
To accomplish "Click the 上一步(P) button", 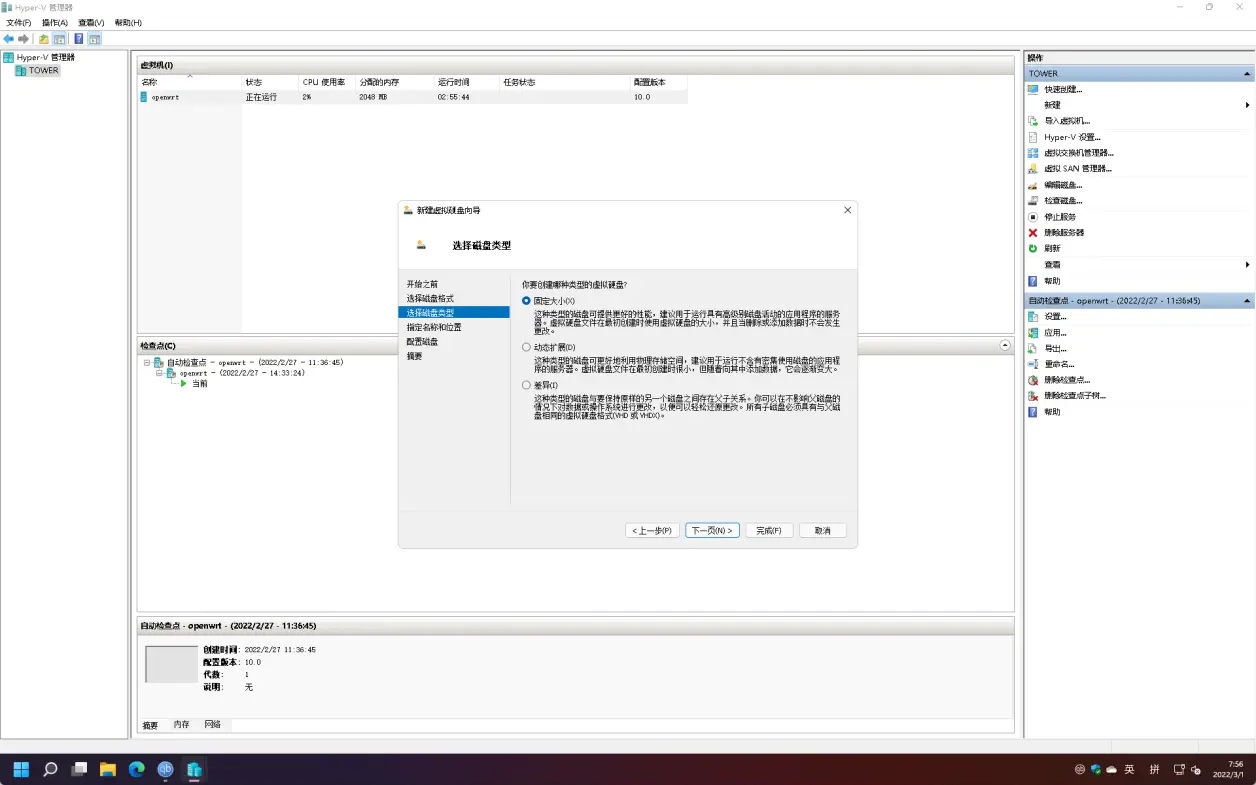I will [653, 530].
